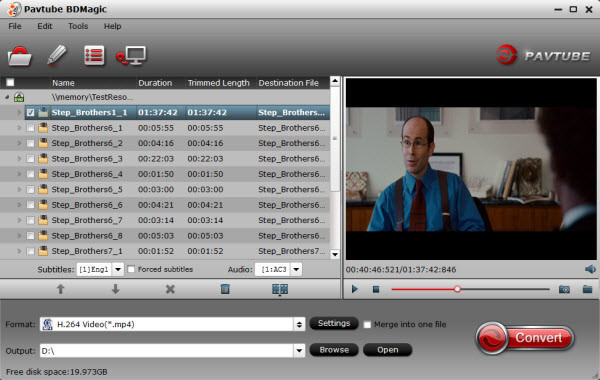Take a snapshot with camera icon
Screen dimensions: 600x380
[564, 289]
